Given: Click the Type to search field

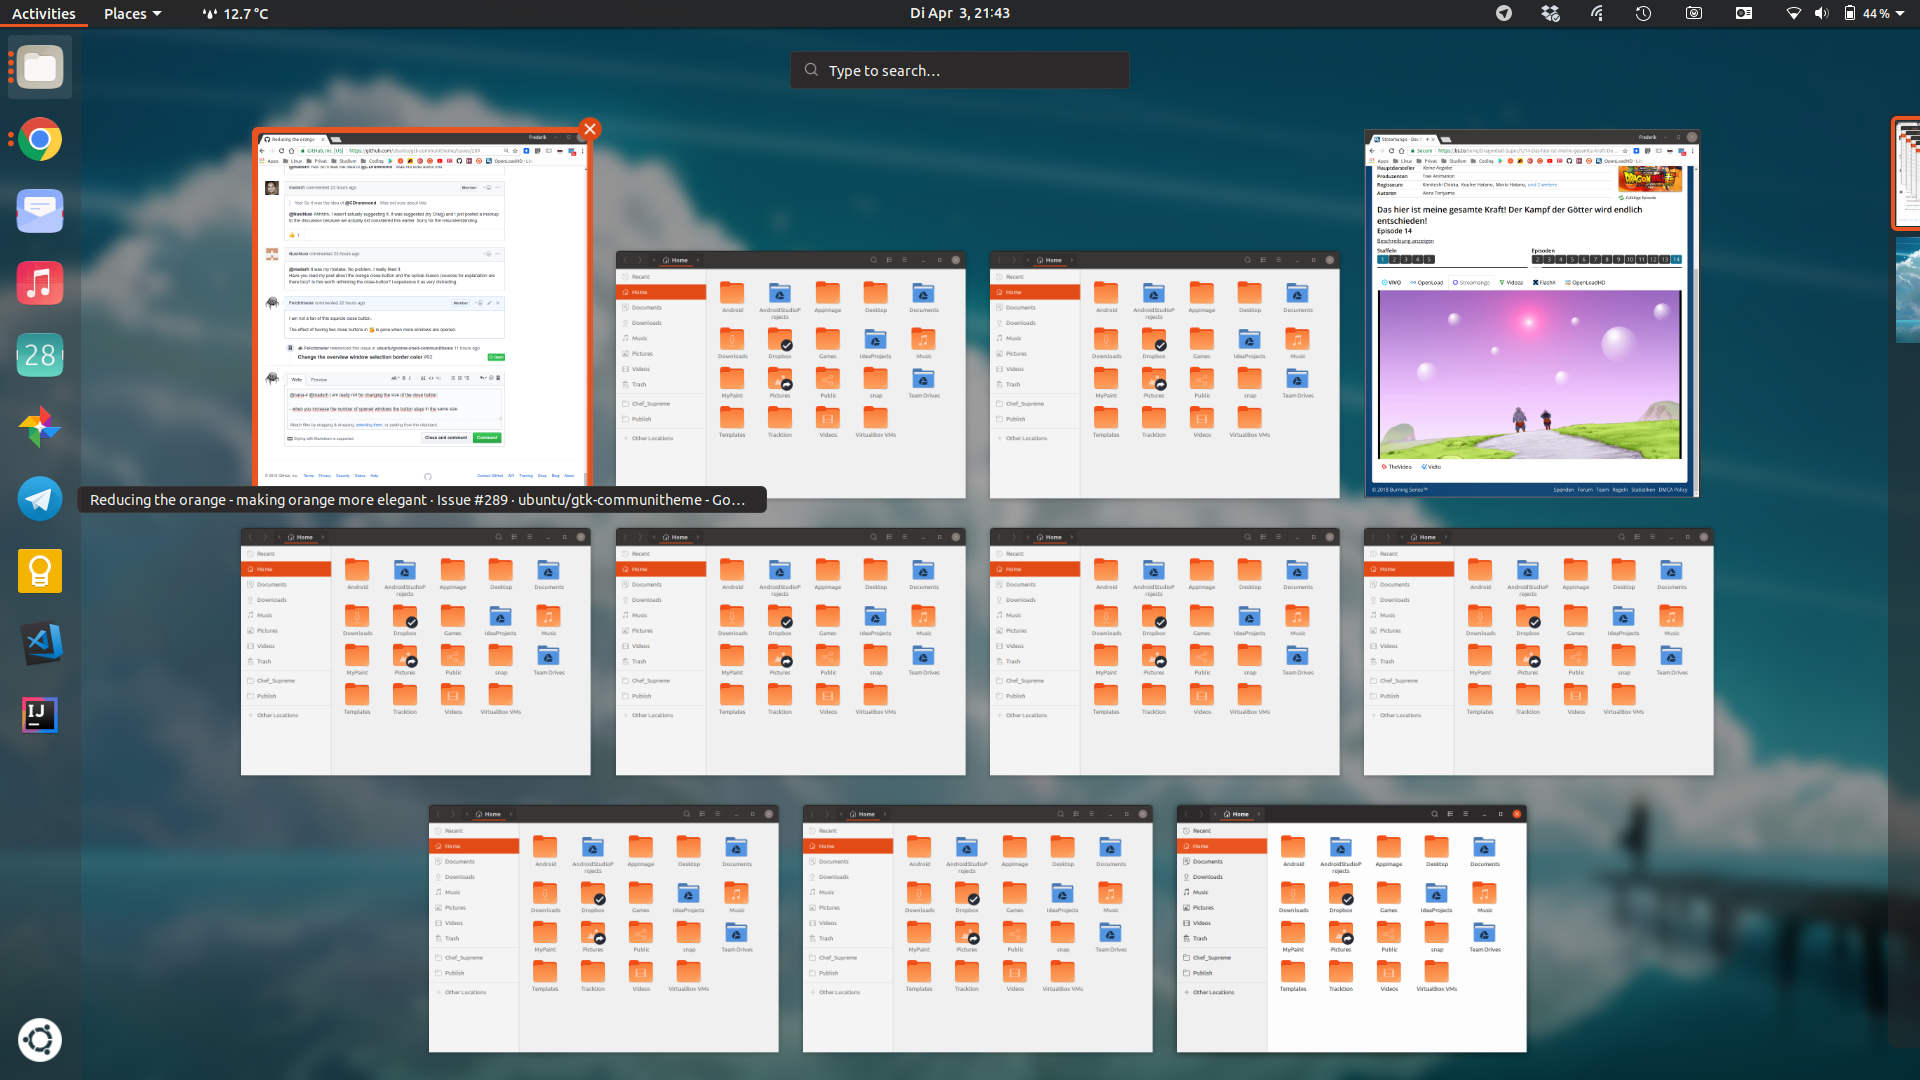Looking at the screenshot, I should click(959, 70).
